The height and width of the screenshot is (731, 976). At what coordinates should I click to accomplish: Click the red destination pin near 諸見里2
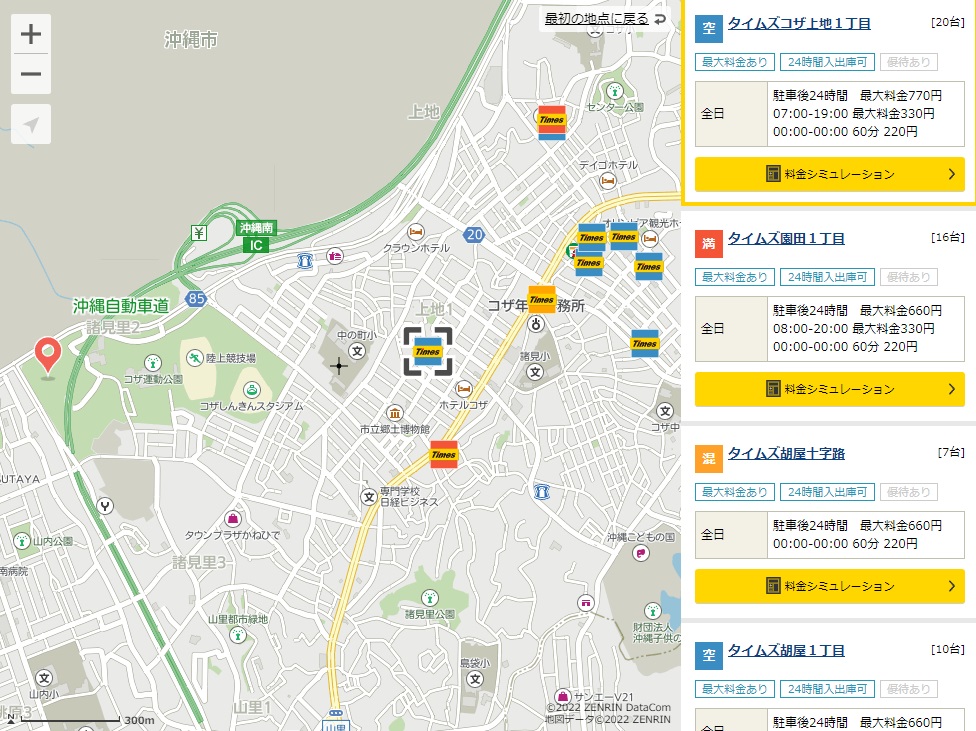[x=48, y=357]
